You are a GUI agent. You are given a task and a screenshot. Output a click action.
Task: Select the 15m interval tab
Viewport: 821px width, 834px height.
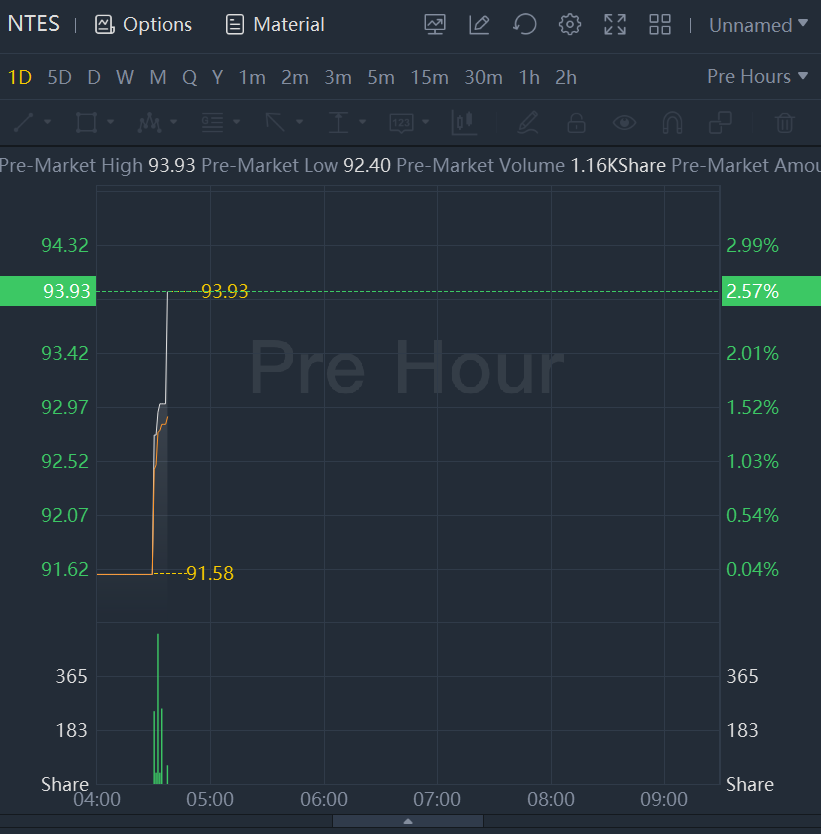coord(429,77)
